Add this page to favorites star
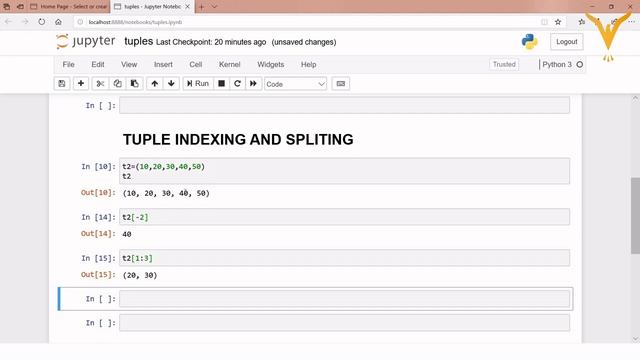 coord(558,22)
